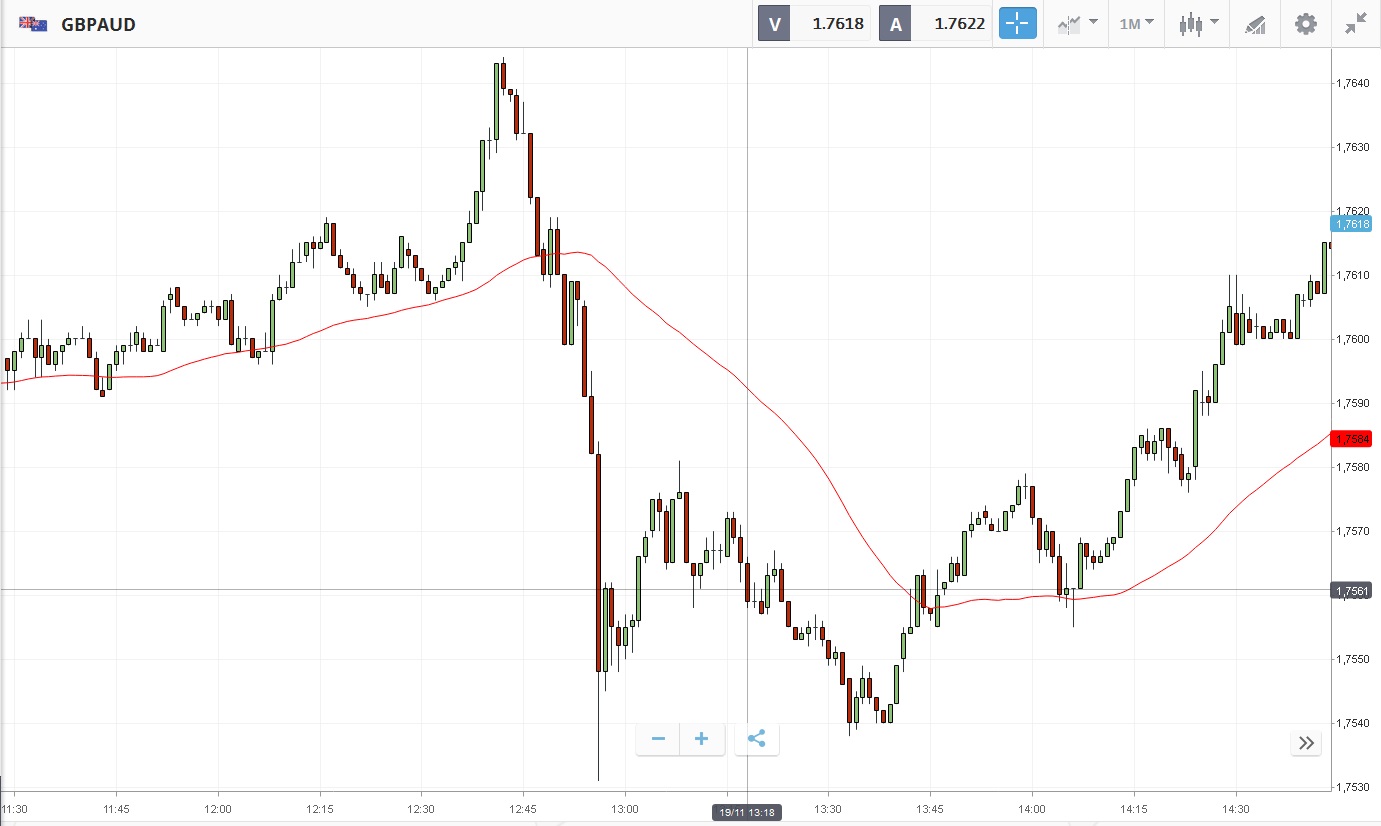Click the V sell price 1.7618 button
Screen dimensions: 1381x826
813,24
